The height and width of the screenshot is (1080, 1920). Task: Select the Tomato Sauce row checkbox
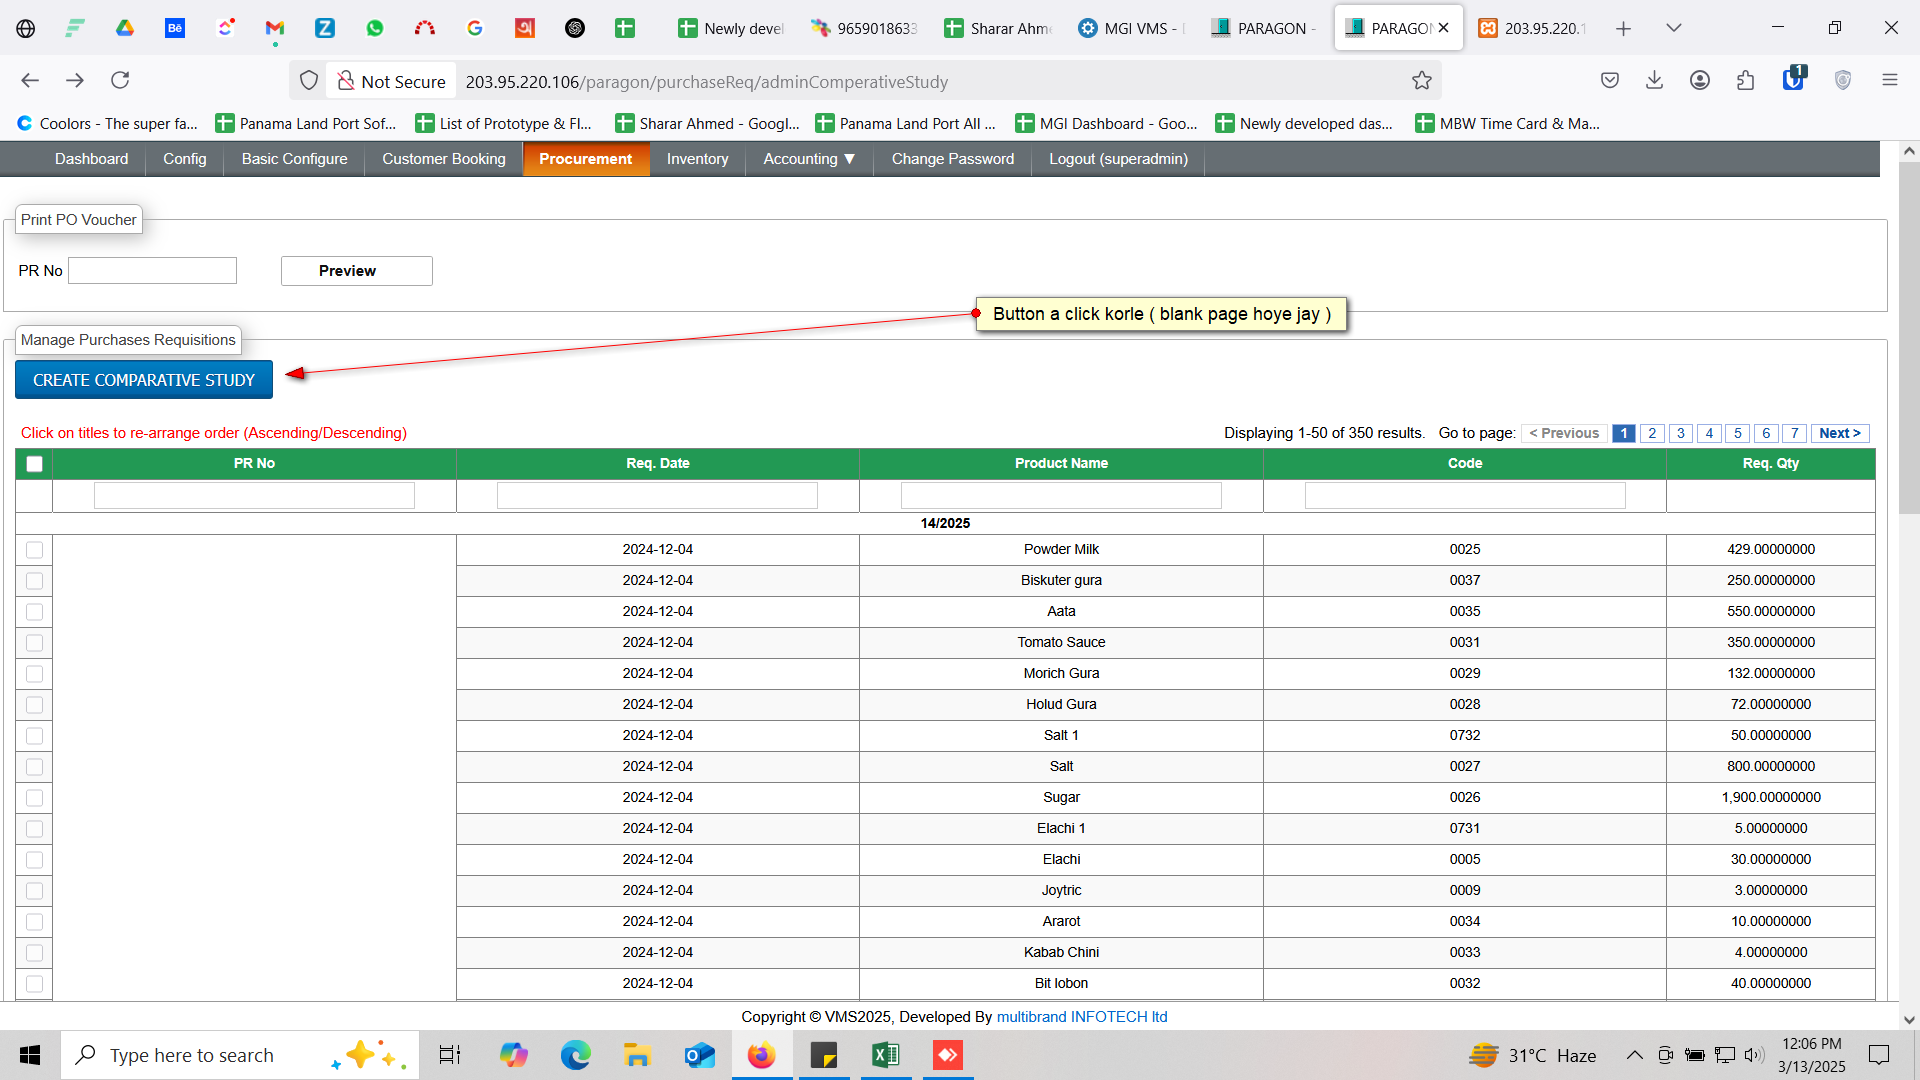pyautogui.click(x=34, y=642)
